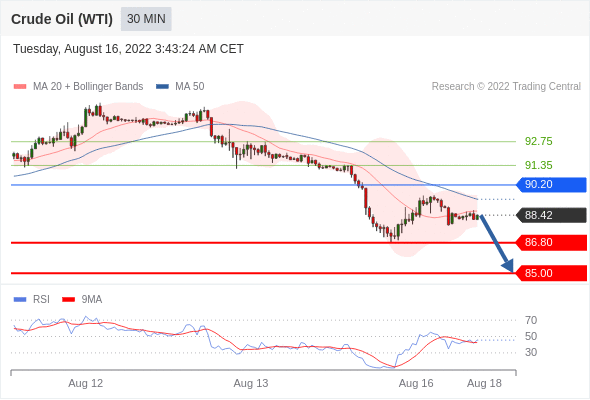This screenshot has height=400, width=590.
Task: Select the 88.42 current price label
Action: point(551,215)
